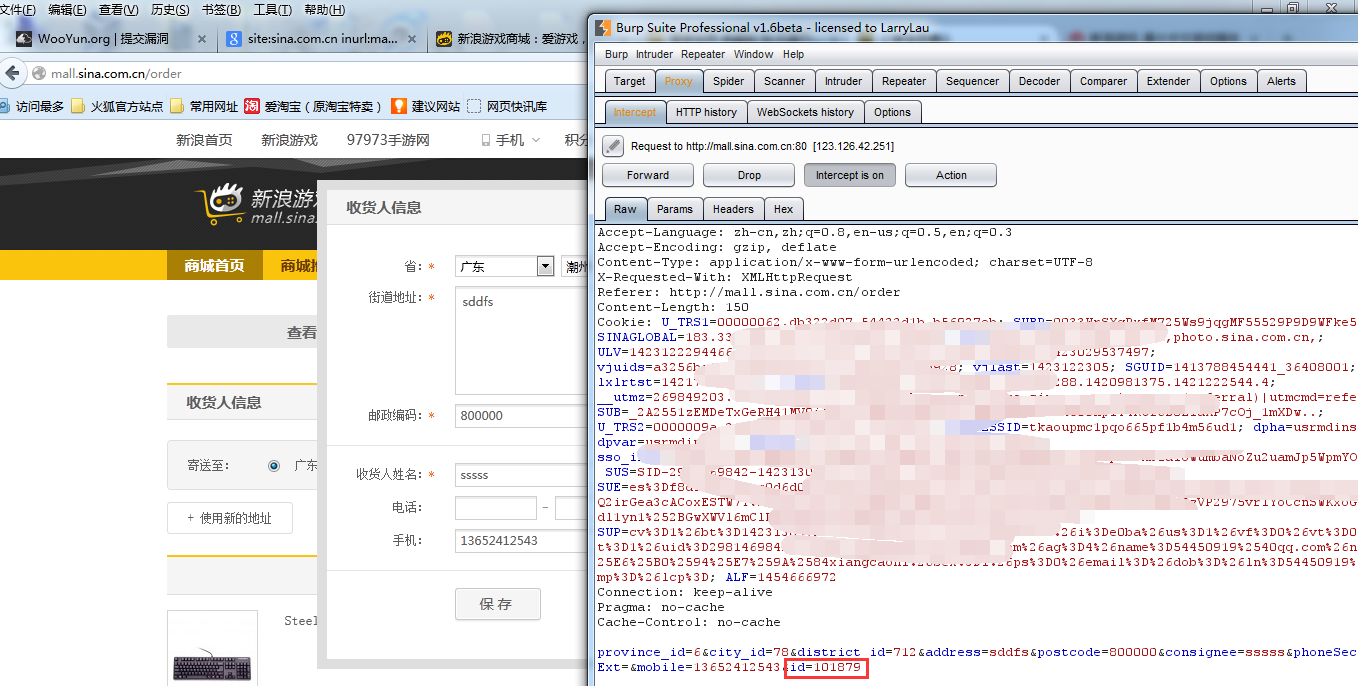Open the 文件(F) menu in Firefox

tap(18, 10)
